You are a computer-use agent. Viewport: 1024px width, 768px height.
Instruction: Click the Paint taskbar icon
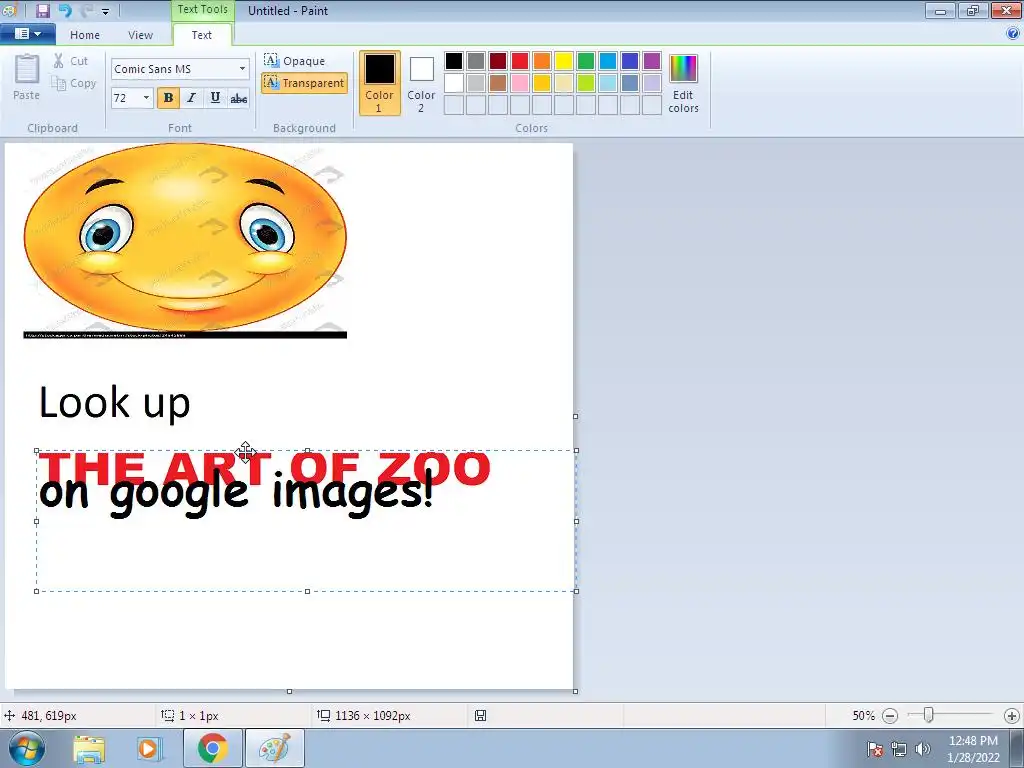[x=274, y=748]
